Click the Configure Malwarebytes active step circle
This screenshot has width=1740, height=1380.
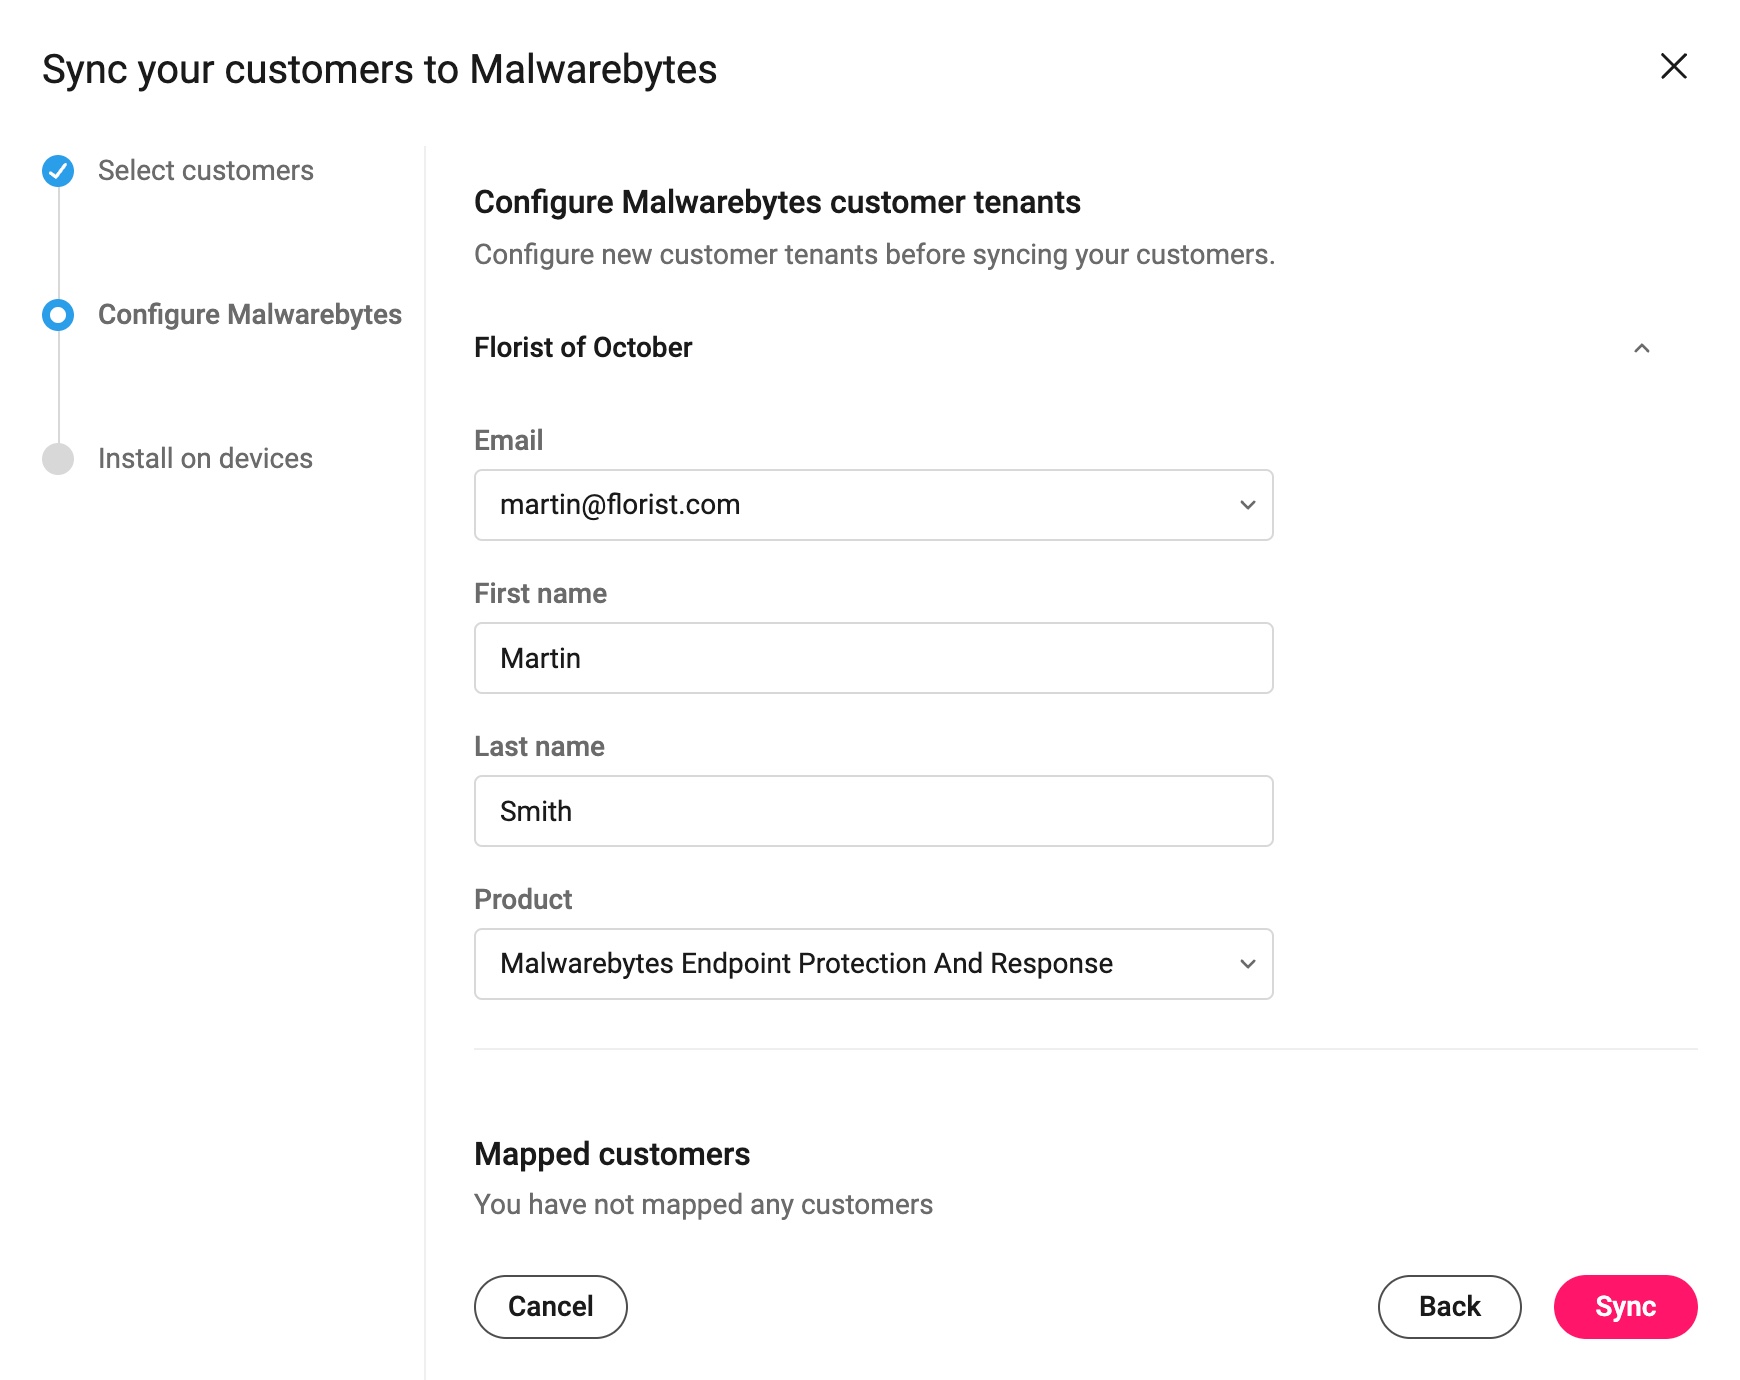tap(58, 315)
